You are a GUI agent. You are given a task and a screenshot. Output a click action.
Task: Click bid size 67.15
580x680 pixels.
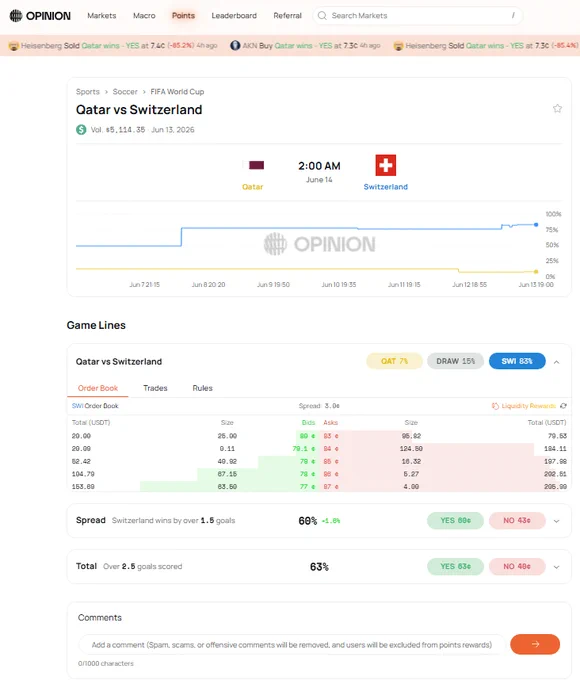227,474
